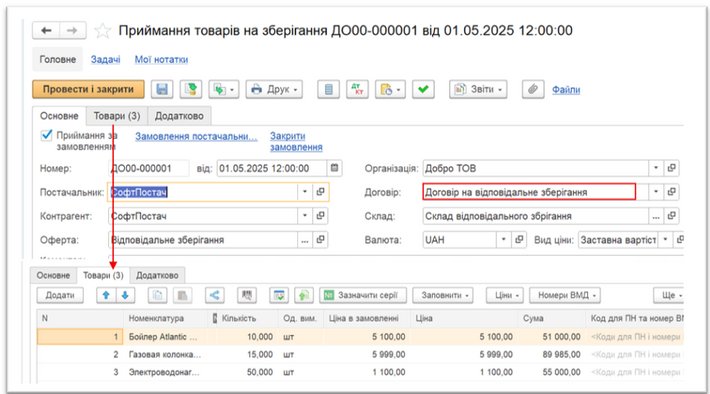Viewport: 710px width, 394px height.
Task: Expand the Постачальник dropdown arrow
Action: click(305, 192)
